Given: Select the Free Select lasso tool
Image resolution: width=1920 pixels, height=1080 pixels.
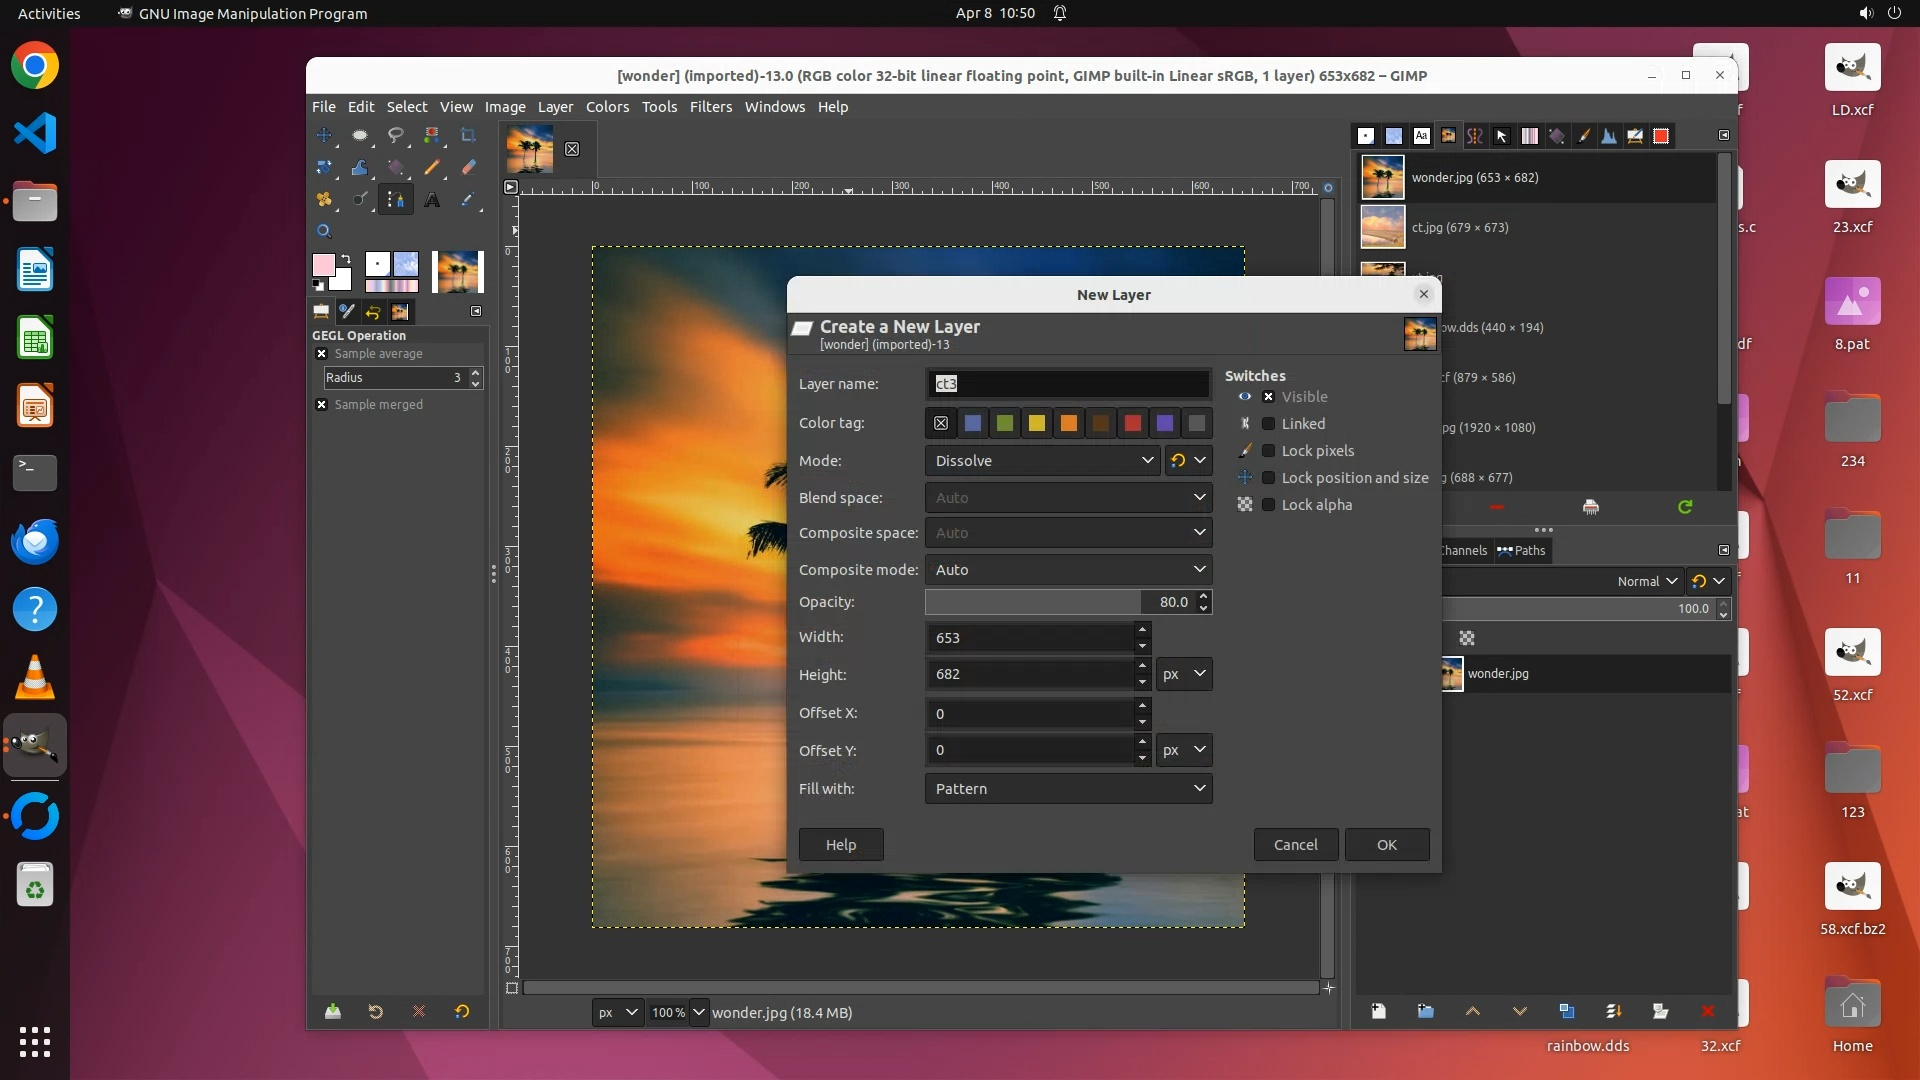Looking at the screenshot, I should click(x=396, y=135).
